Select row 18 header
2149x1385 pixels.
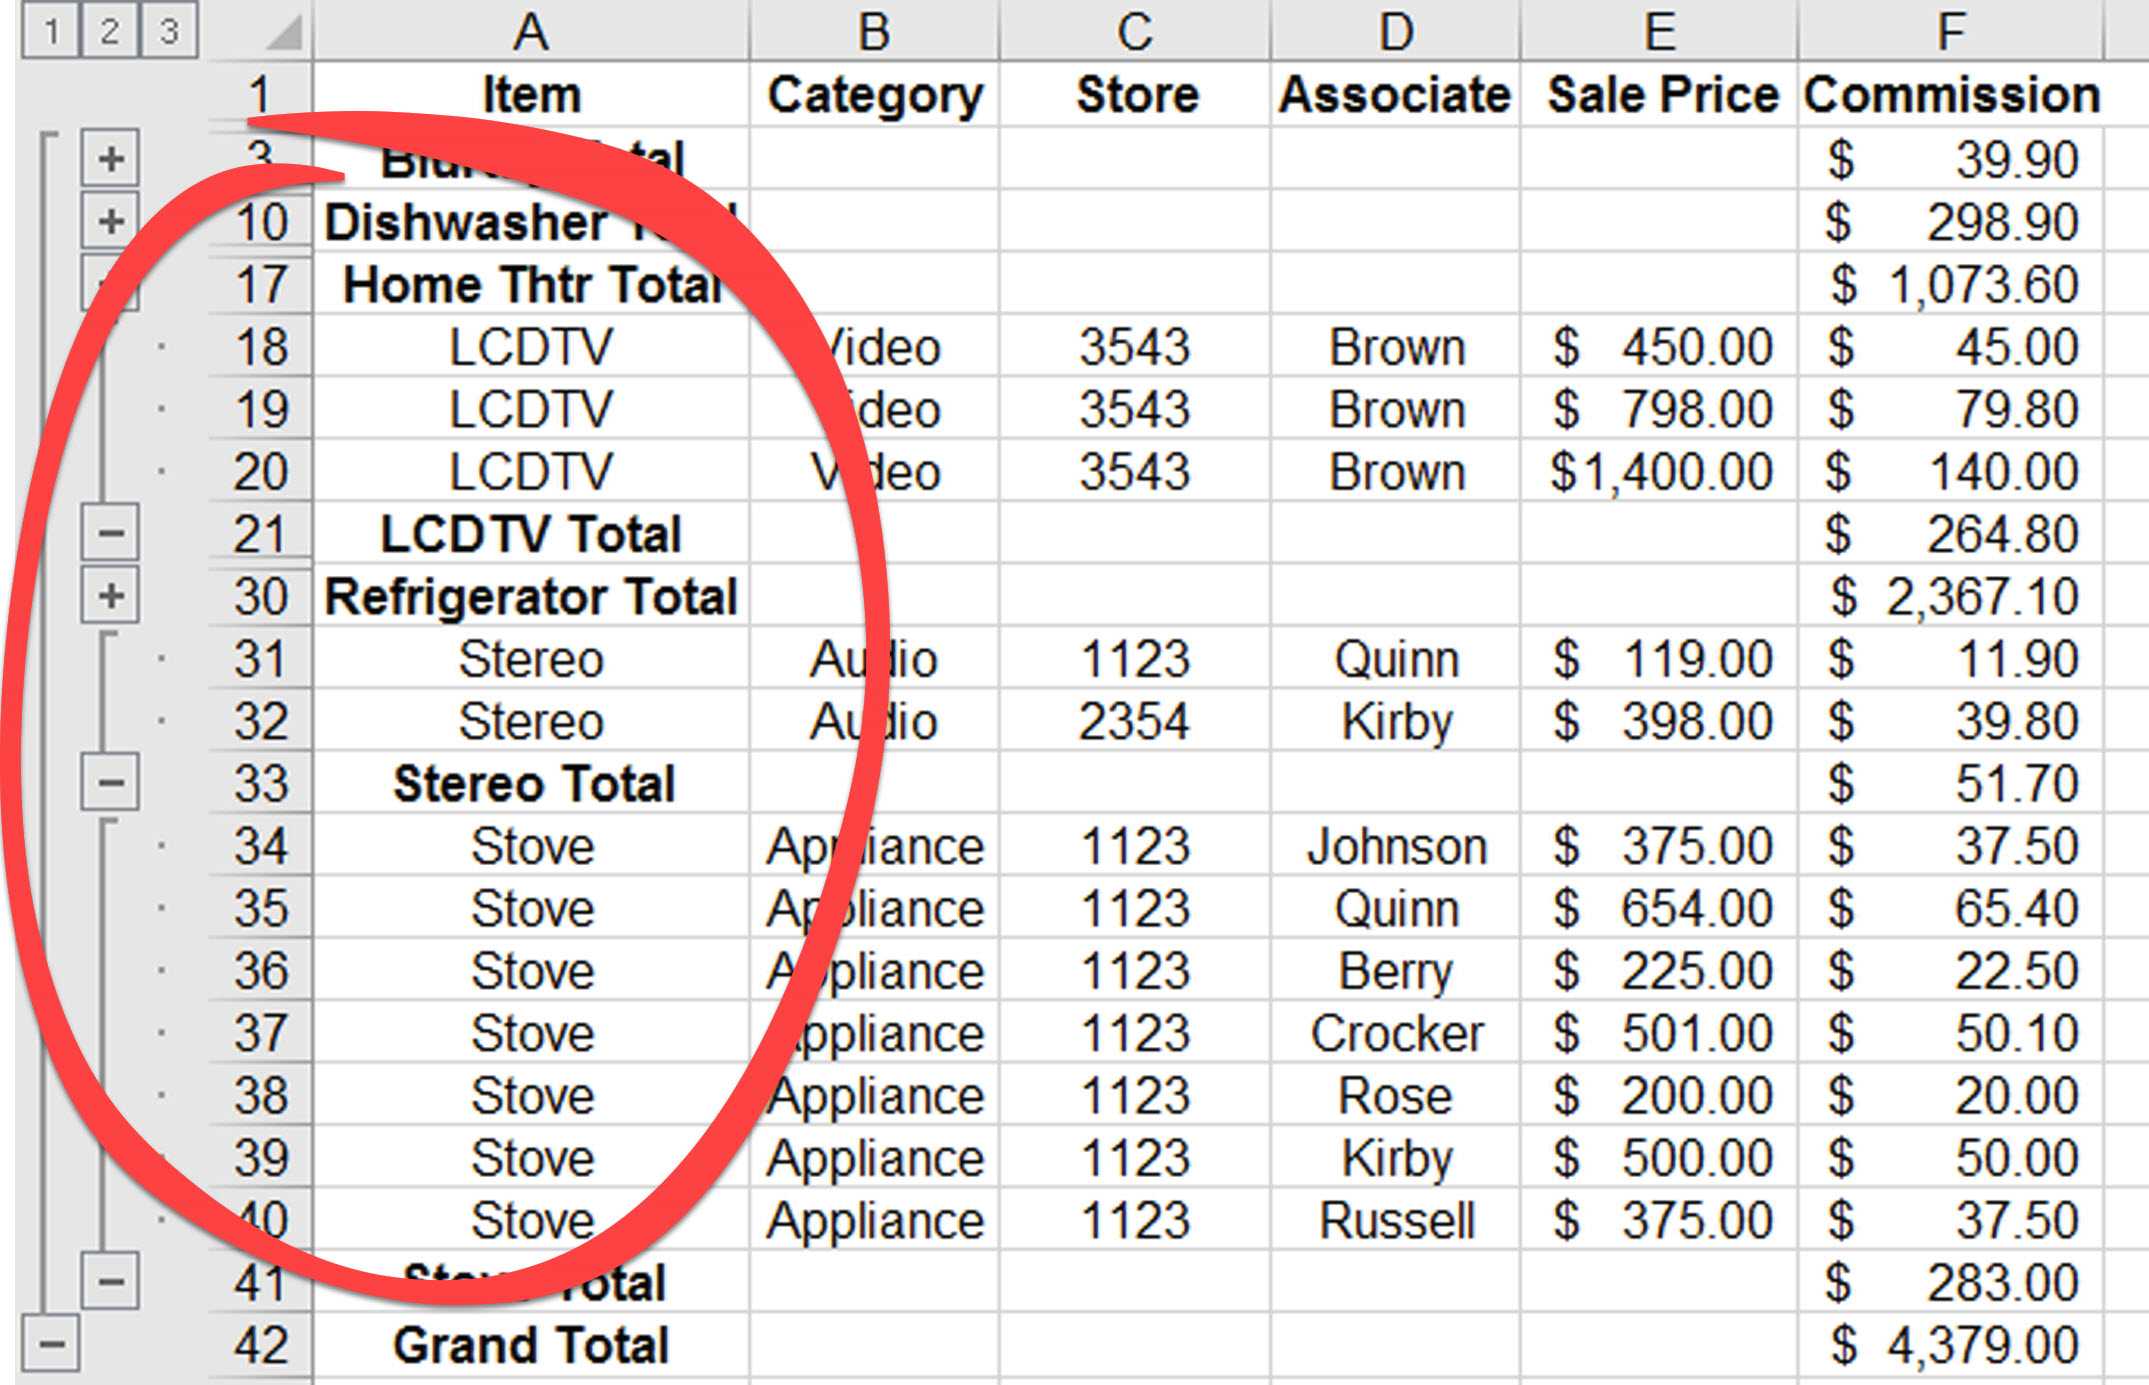(x=260, y=346)
